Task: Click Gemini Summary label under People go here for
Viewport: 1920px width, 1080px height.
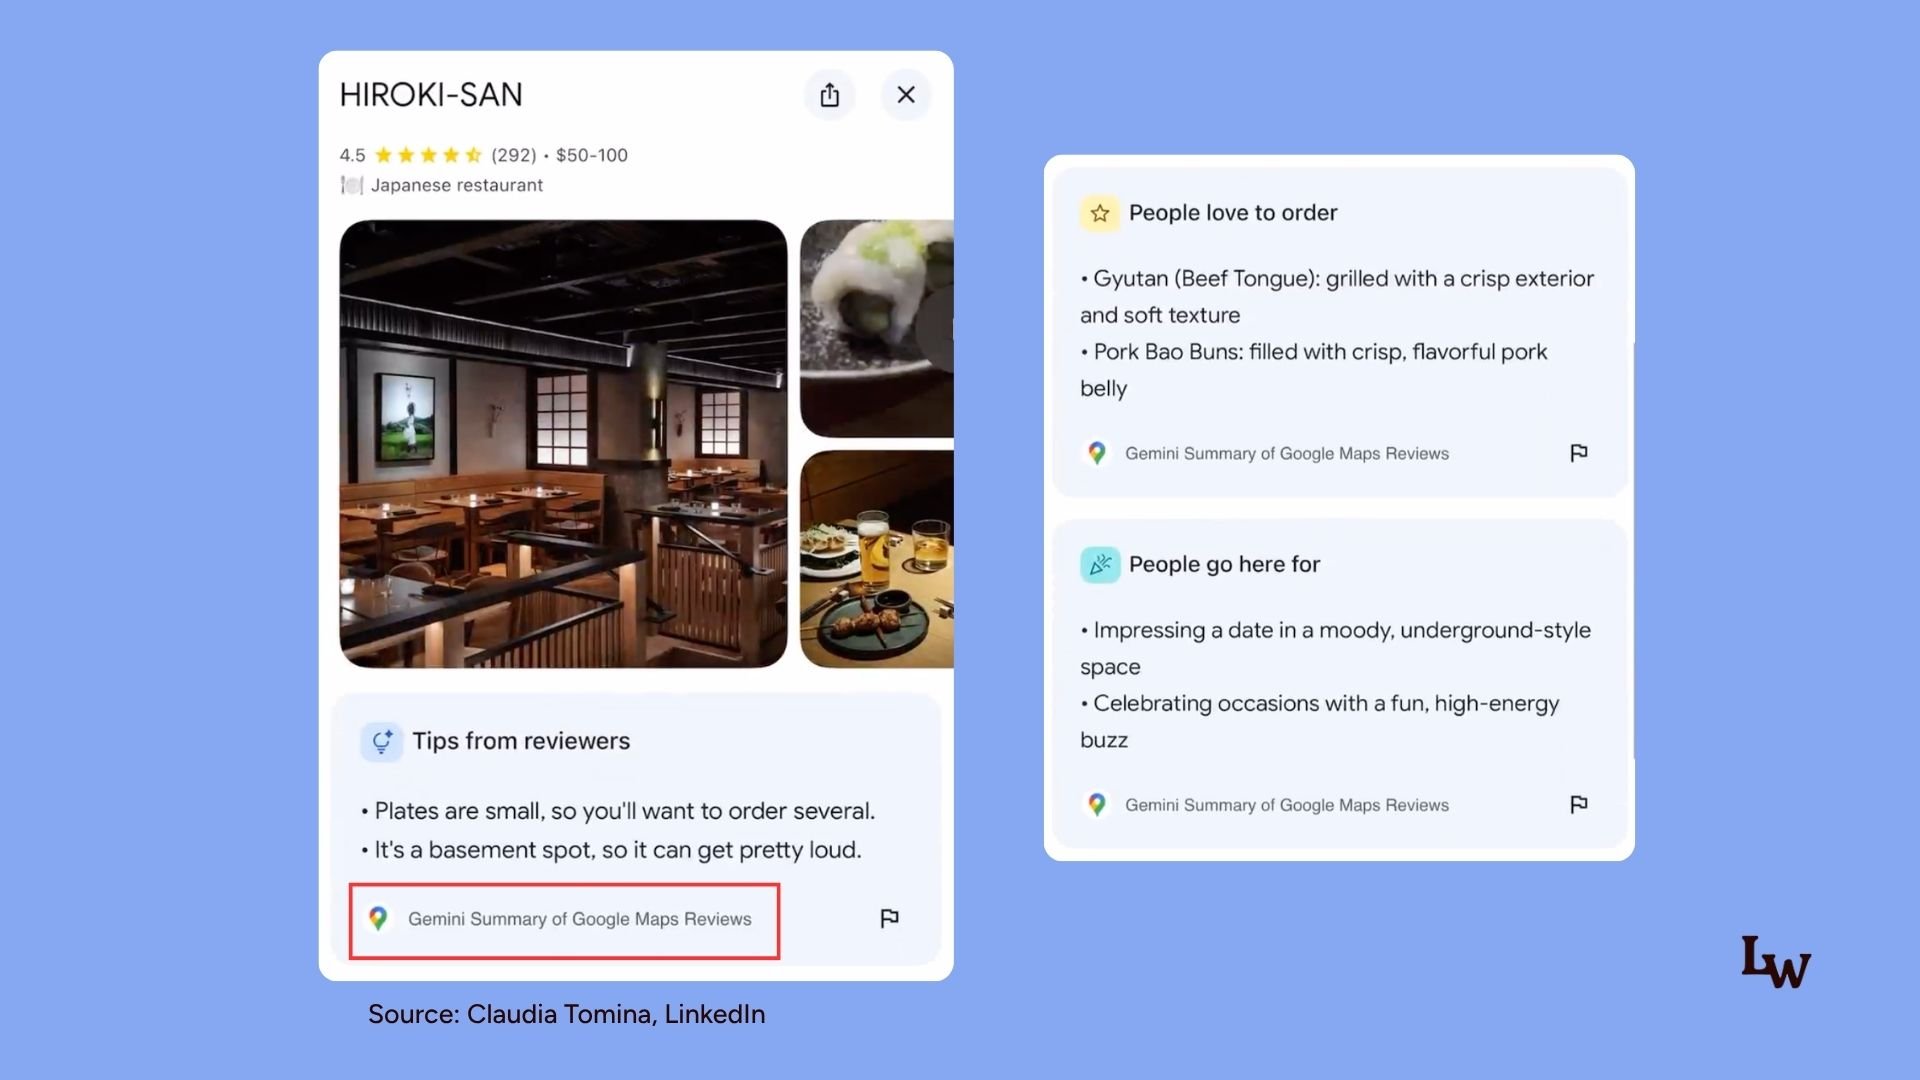Action: pos(1287,805)
